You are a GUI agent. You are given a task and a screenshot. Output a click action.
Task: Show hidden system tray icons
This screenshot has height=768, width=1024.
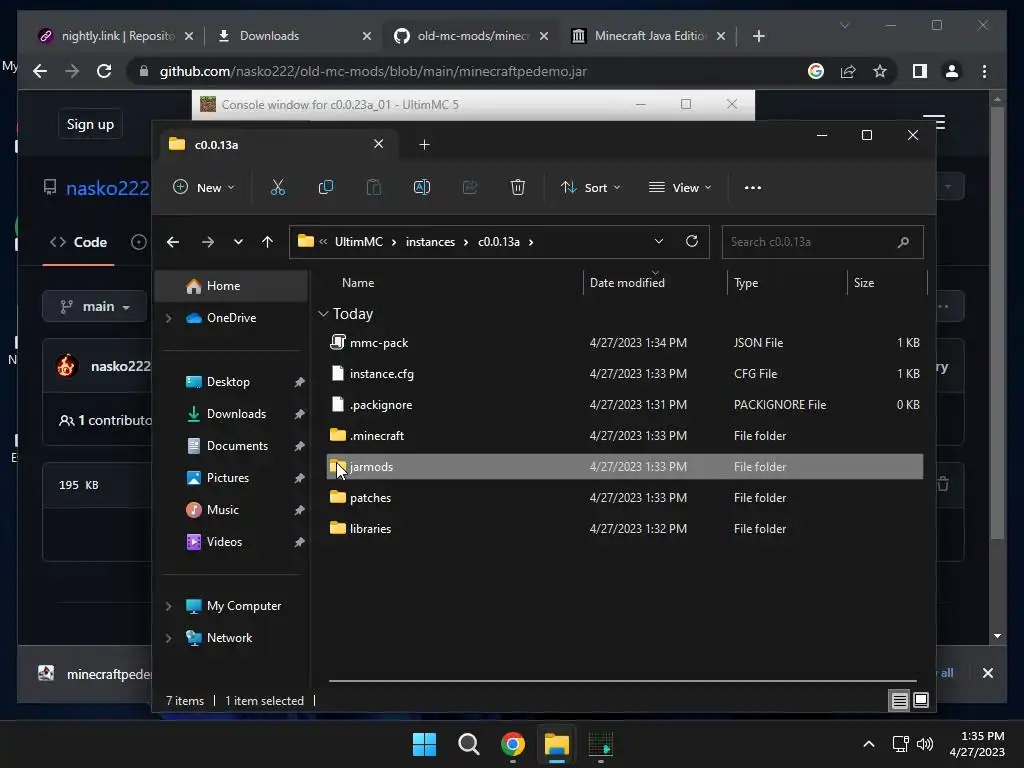pos(869,744)
